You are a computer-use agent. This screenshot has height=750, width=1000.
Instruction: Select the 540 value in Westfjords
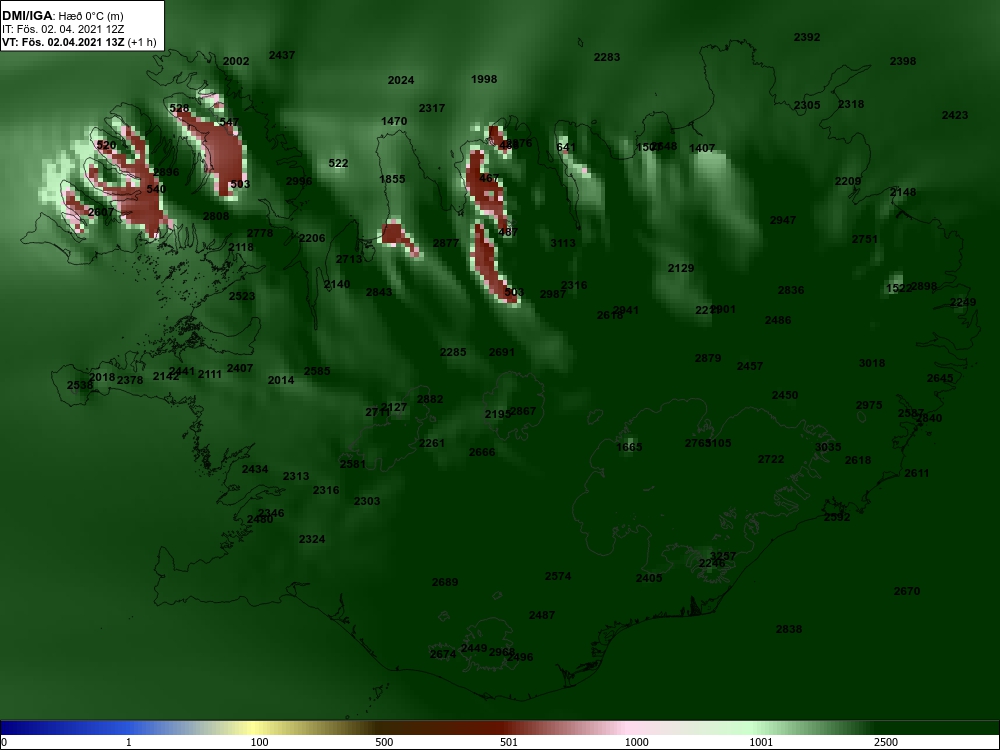(x=156, y=189)
